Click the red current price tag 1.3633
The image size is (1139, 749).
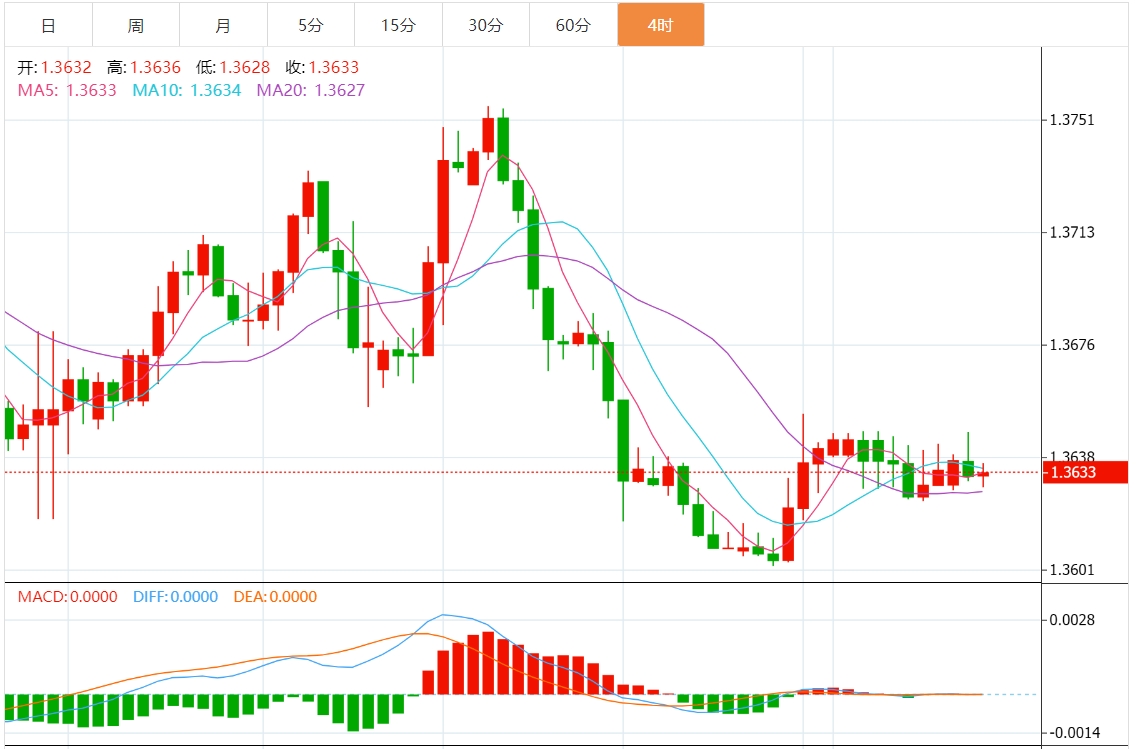[x=1085, y=472]
